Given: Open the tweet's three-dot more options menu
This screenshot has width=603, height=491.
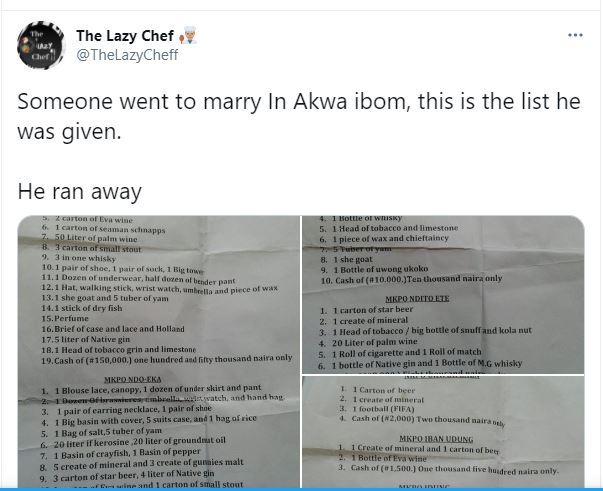Looking at the screenshot, I should click(x=575, y=35).
